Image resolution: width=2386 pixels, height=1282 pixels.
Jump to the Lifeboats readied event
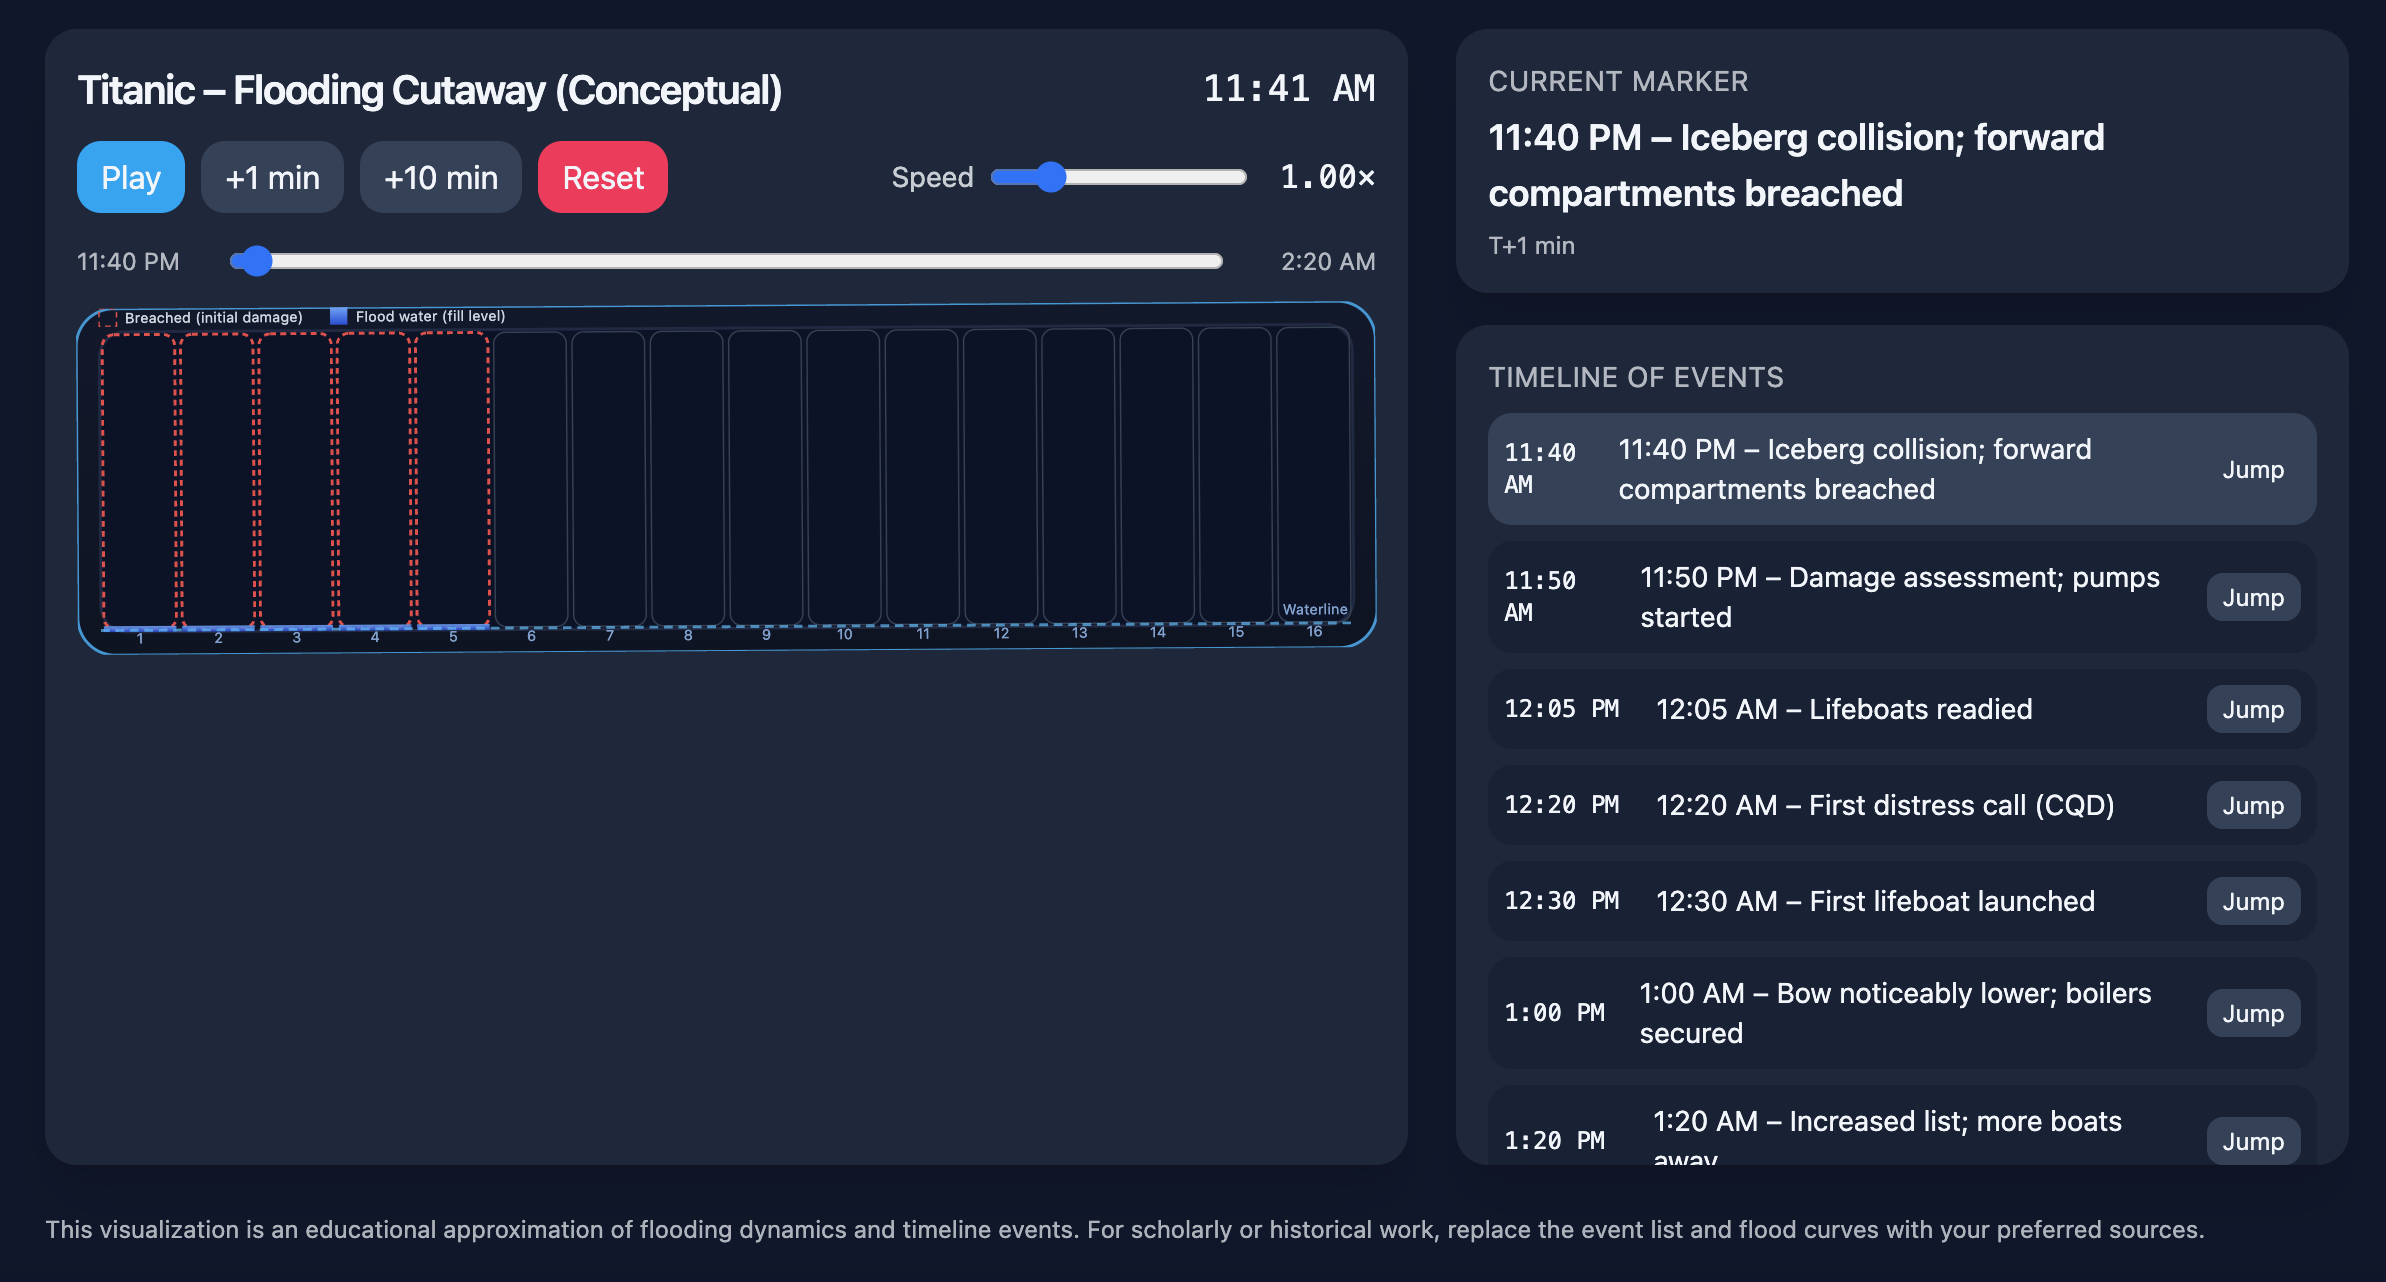[x=2252, y=709]
